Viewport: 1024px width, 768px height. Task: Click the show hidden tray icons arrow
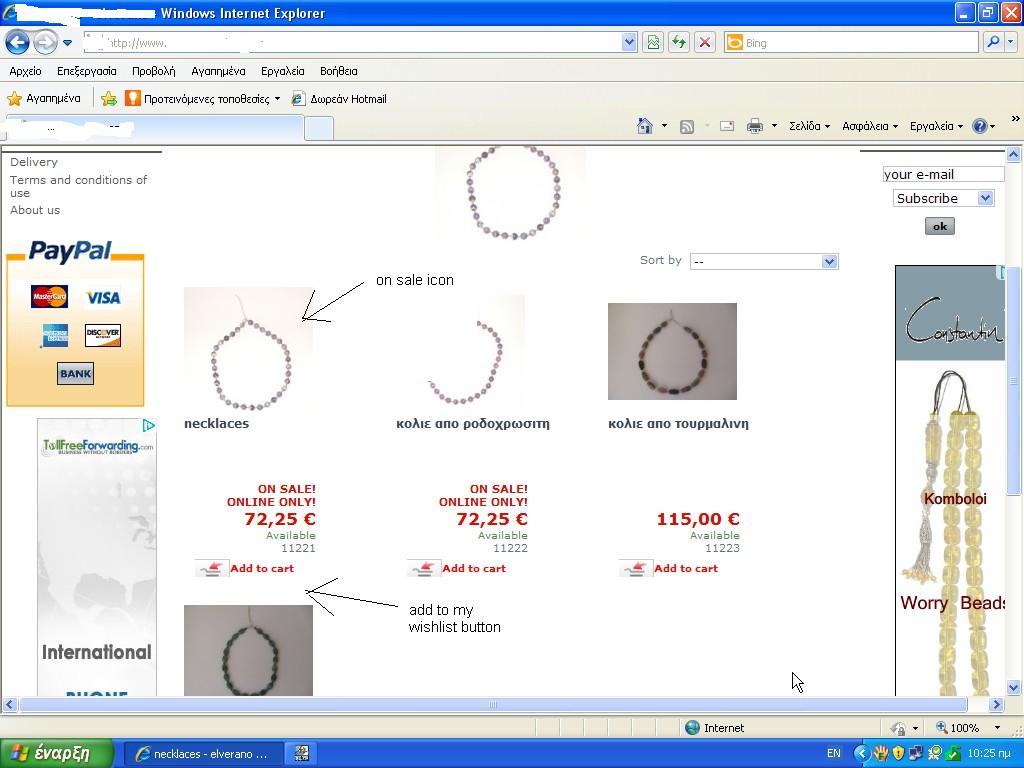click(x=861, y=753)
